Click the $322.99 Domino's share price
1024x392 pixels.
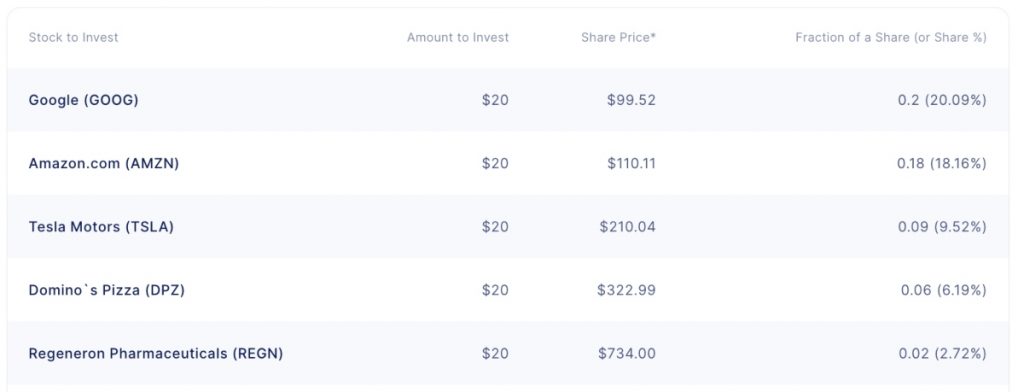tap(626, 290)
